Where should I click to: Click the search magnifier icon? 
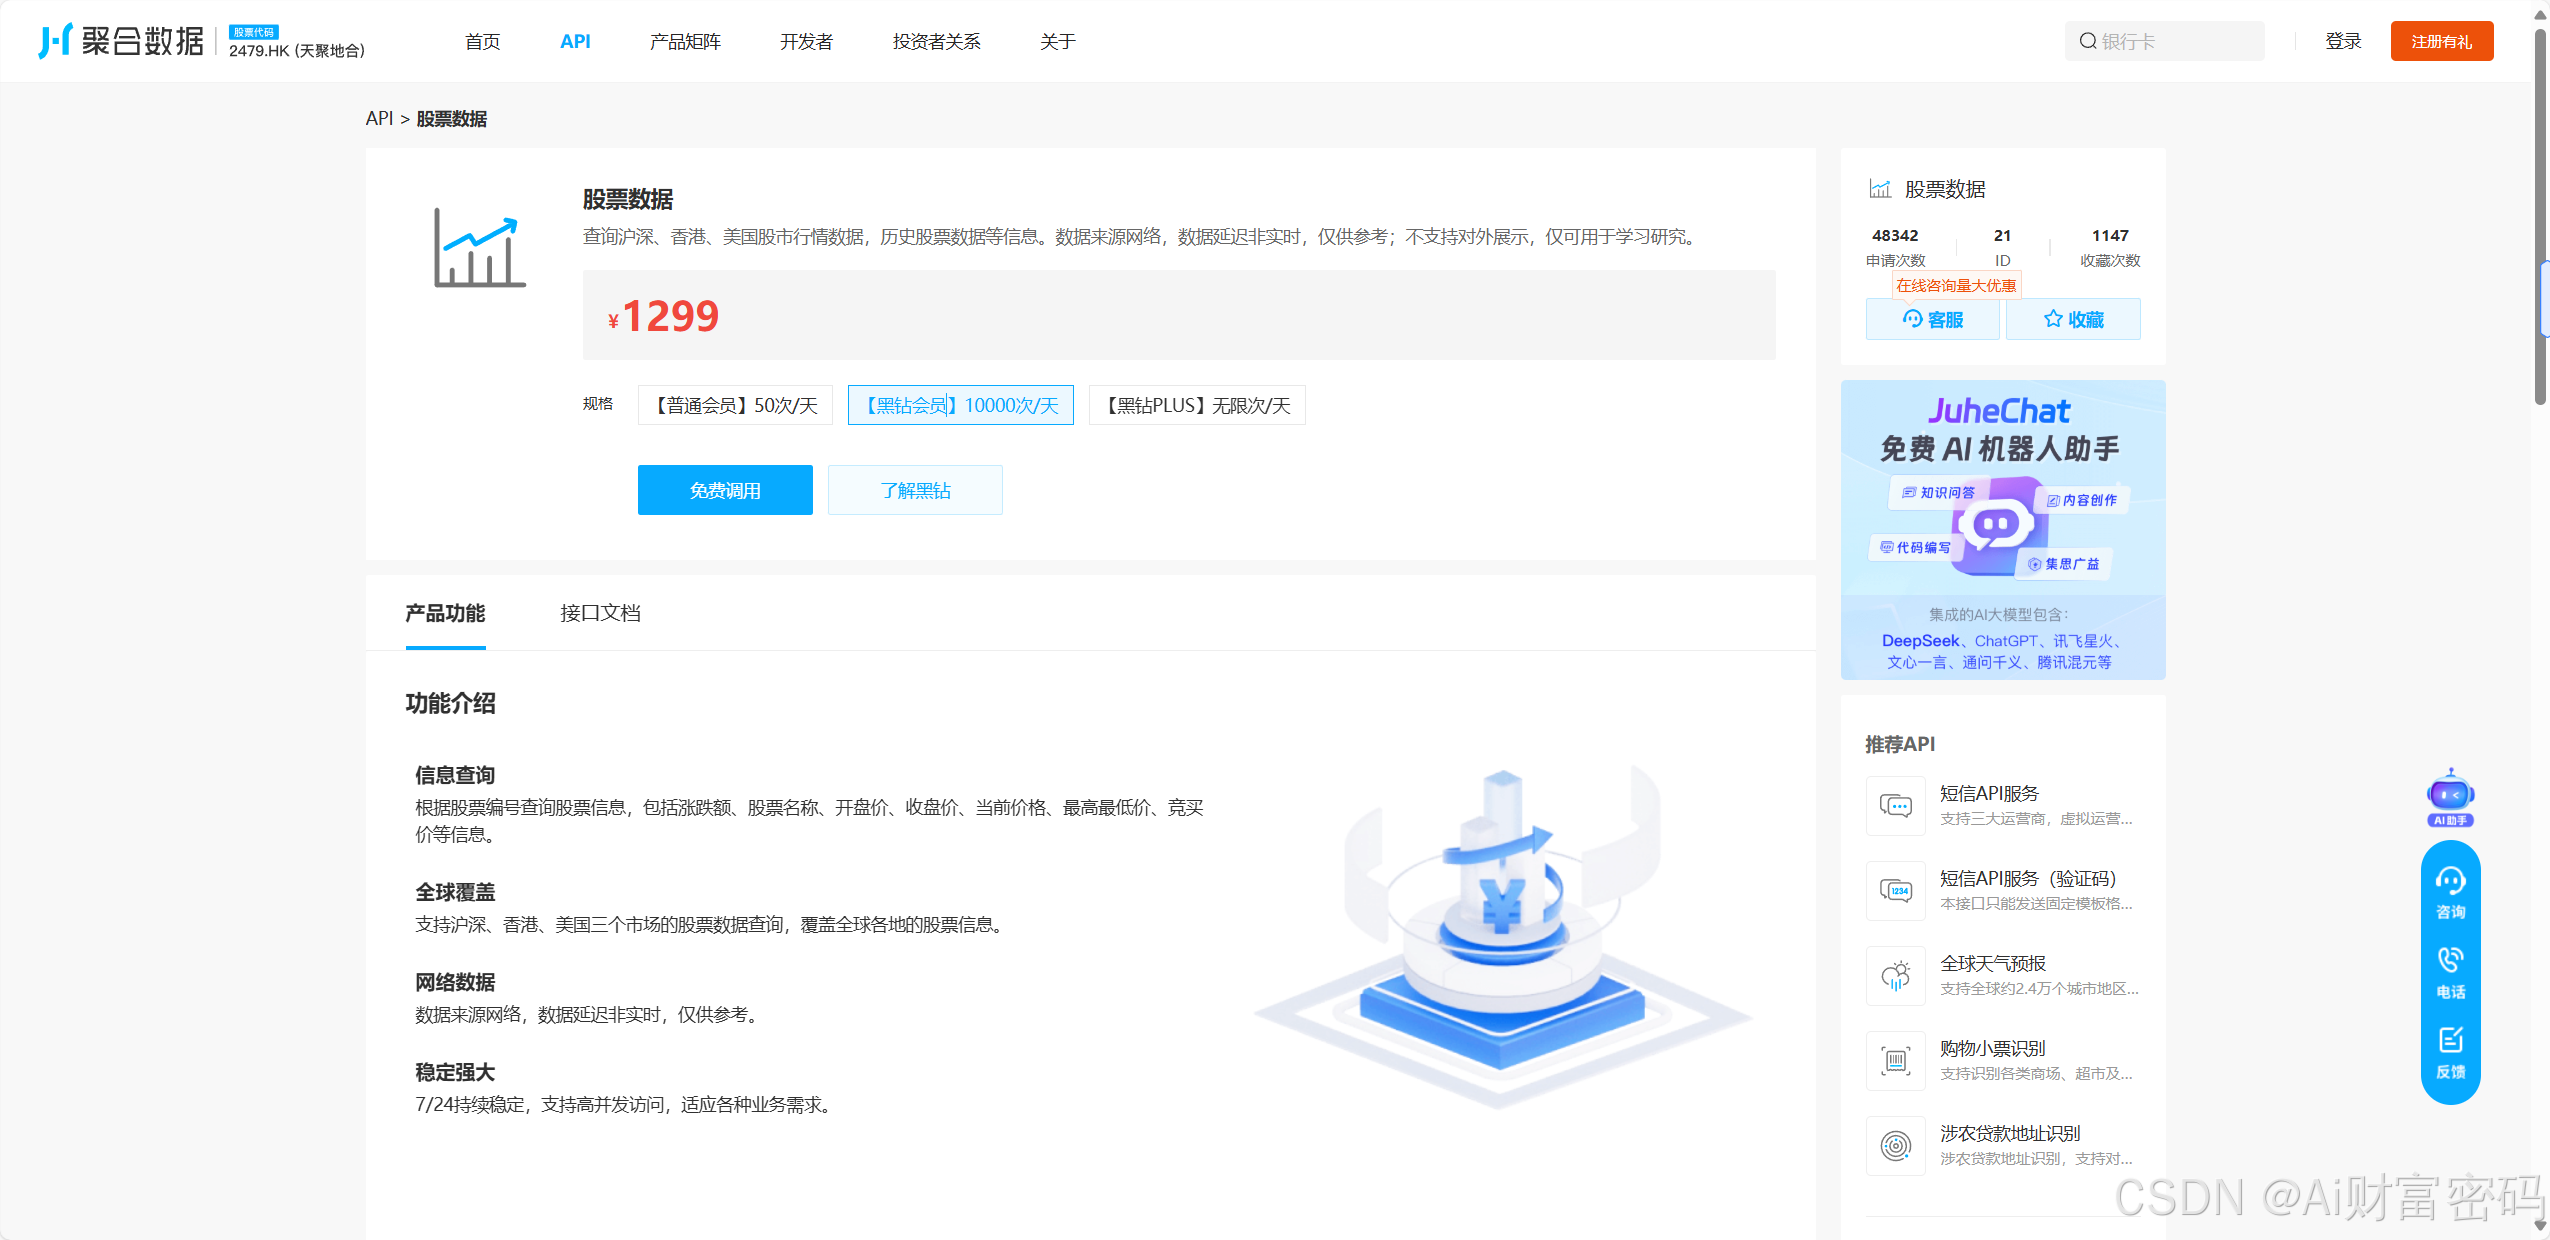[2087, 41]
